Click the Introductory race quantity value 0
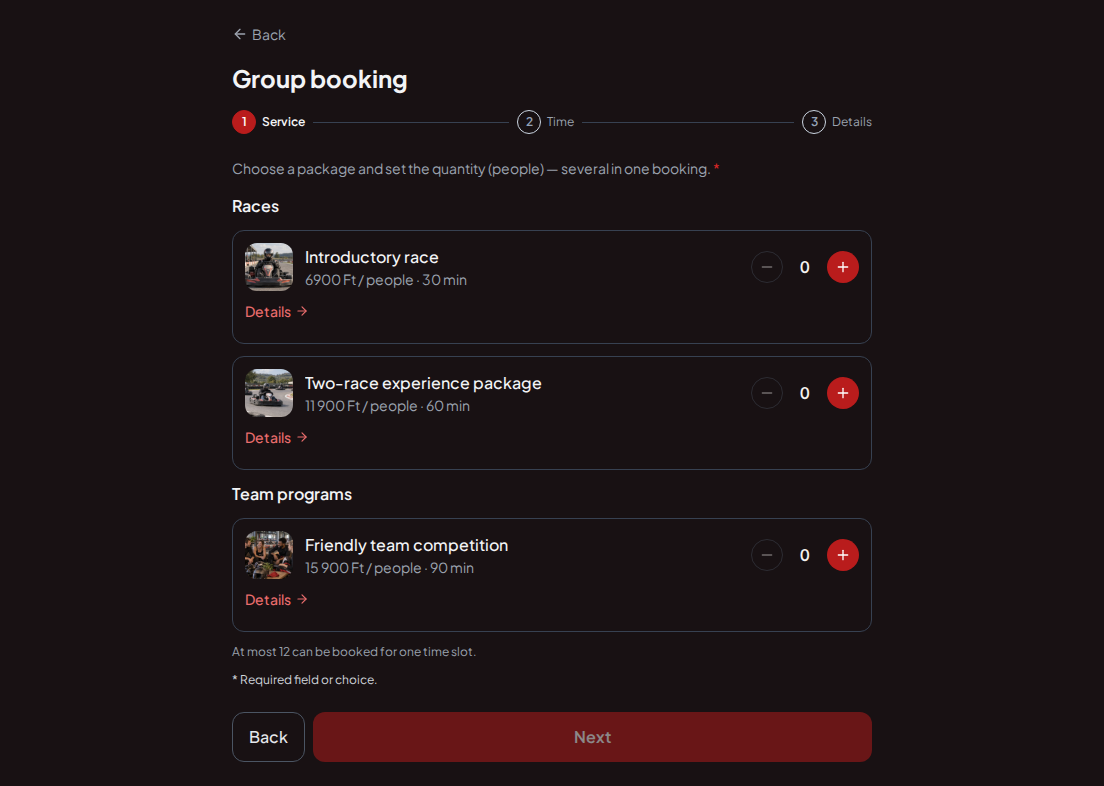The image size is (1104, 786). pos(804,267)
